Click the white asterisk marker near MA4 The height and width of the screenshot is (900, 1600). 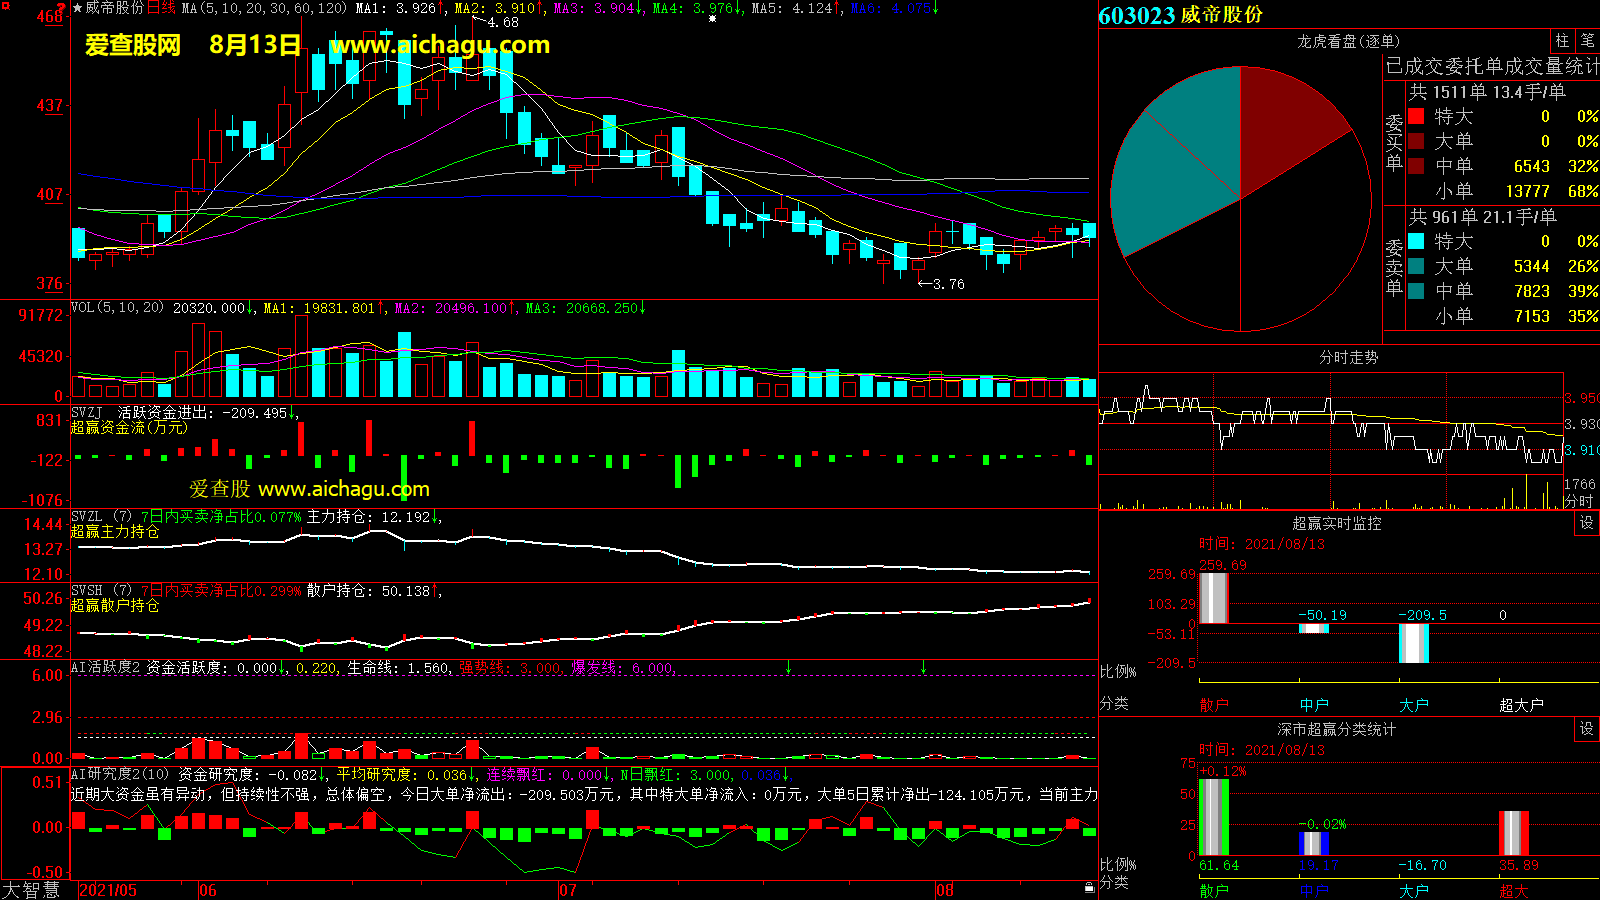point(712,19)
